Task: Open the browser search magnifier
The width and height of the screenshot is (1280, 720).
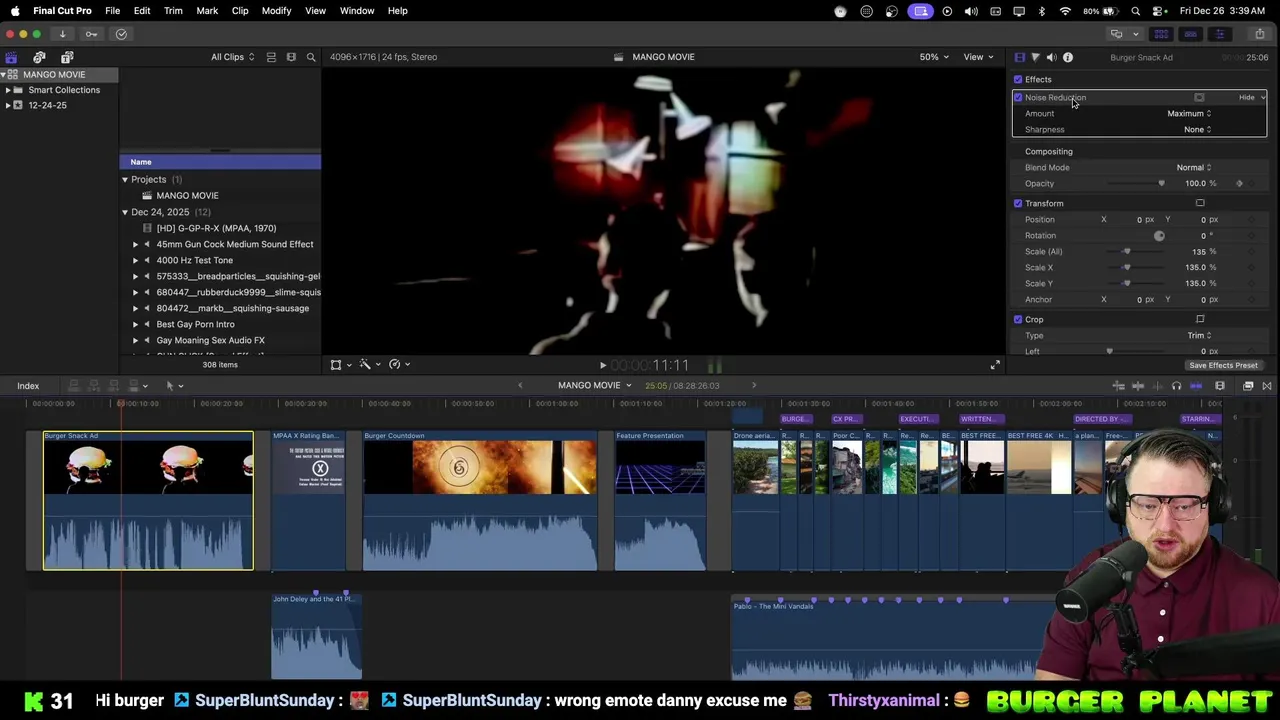Action: 311,57
